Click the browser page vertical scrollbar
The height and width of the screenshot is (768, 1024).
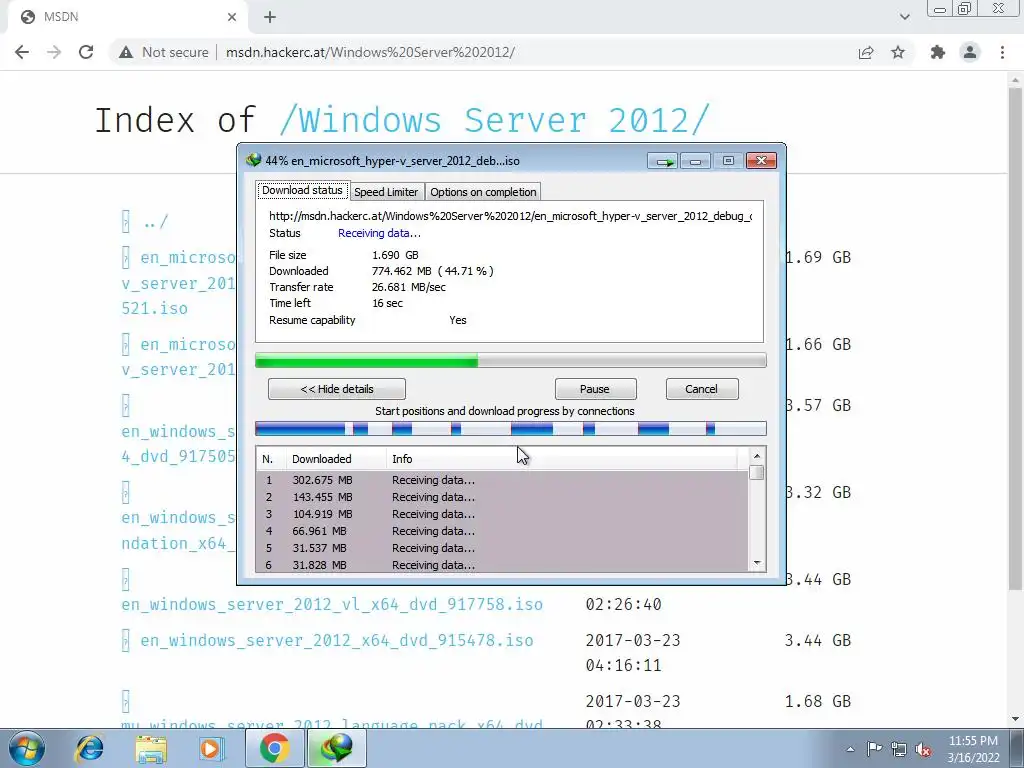1016,340
